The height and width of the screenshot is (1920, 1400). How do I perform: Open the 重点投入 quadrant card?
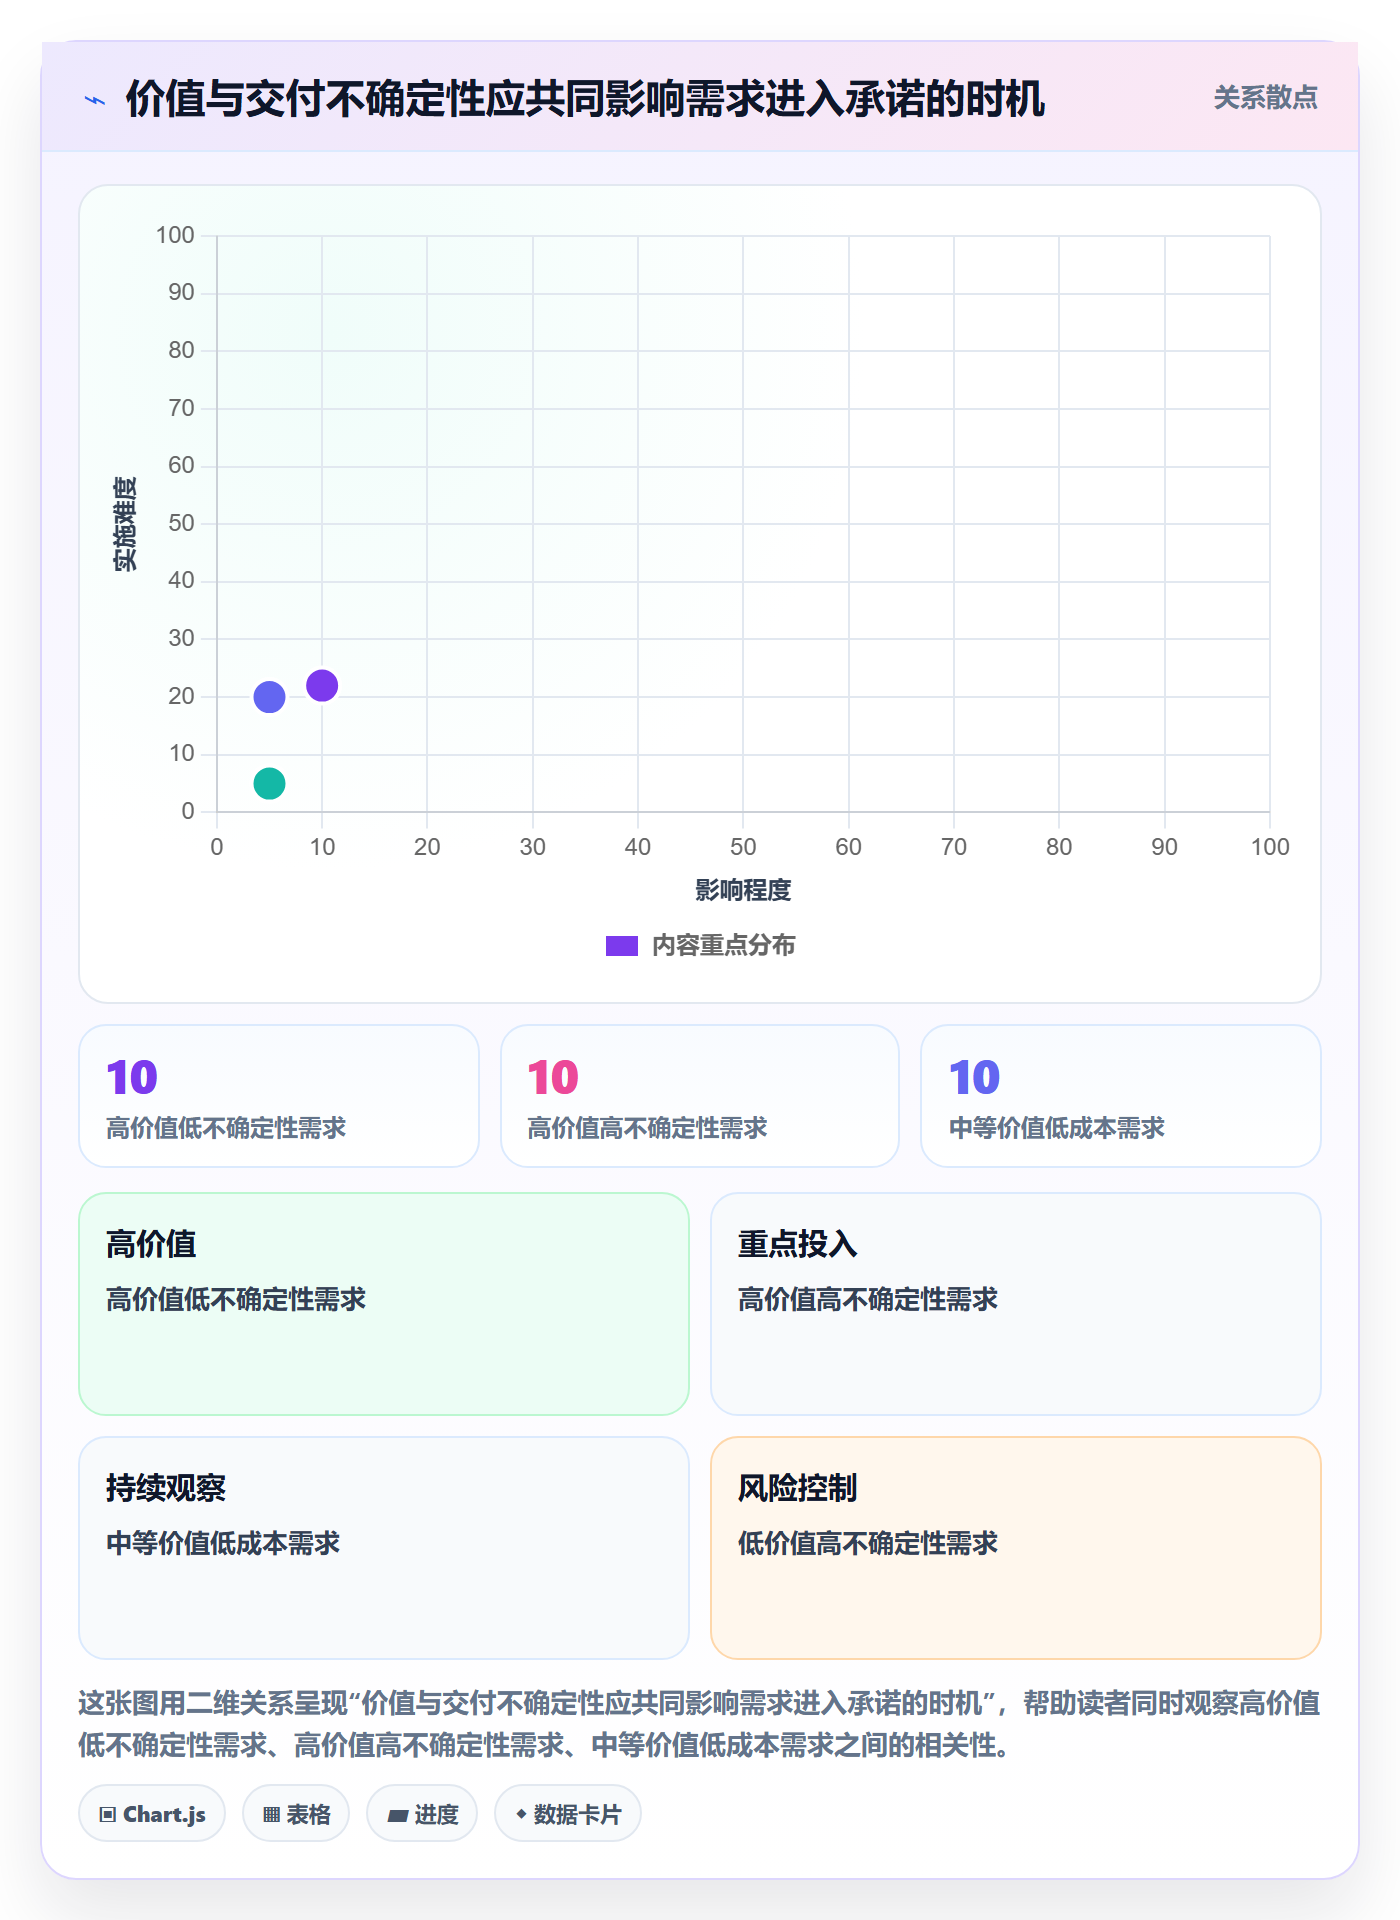coord(1016,1304)
